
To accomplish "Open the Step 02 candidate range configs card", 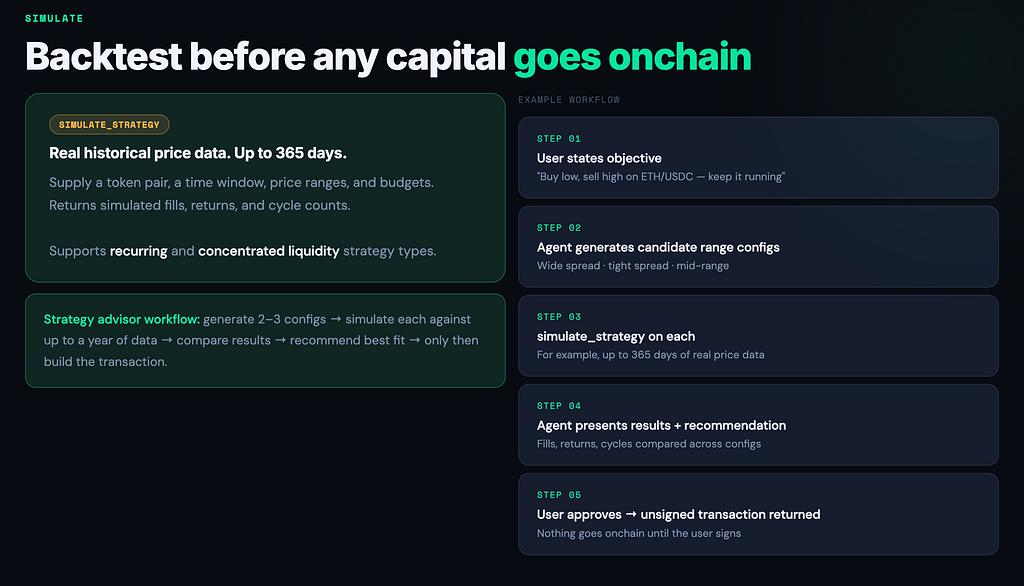I will tap(758, 247).
